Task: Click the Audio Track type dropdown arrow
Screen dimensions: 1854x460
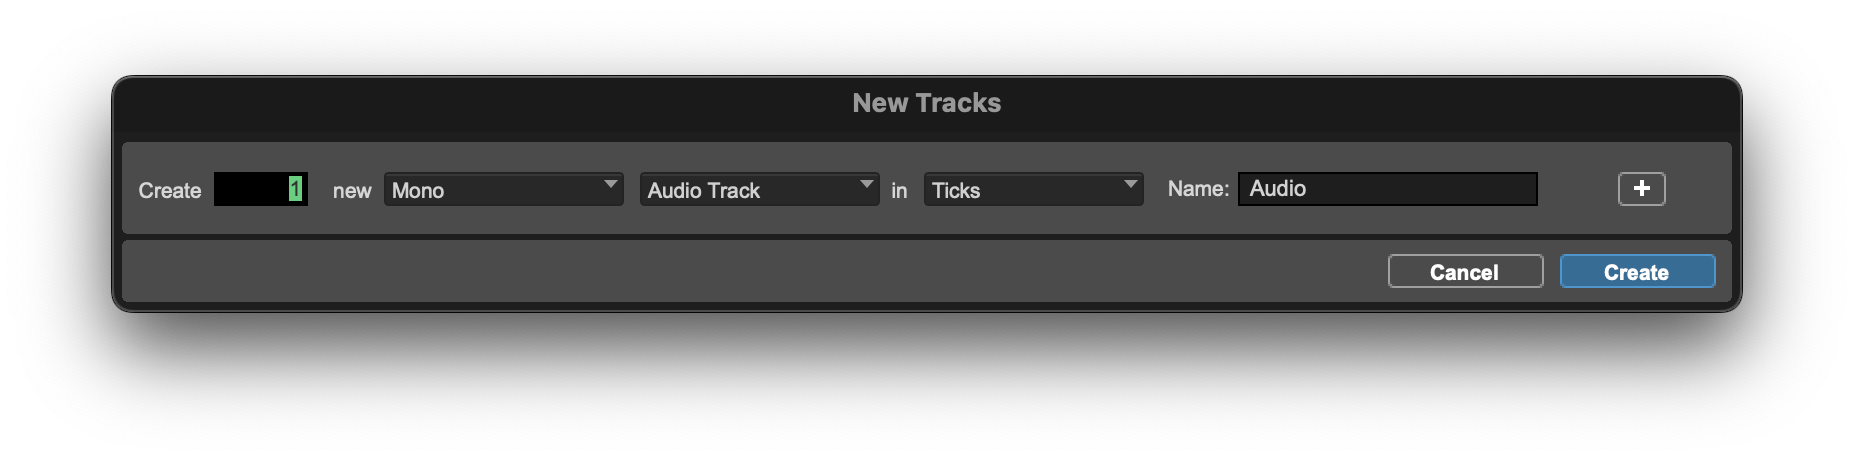Action: point(866,185)
